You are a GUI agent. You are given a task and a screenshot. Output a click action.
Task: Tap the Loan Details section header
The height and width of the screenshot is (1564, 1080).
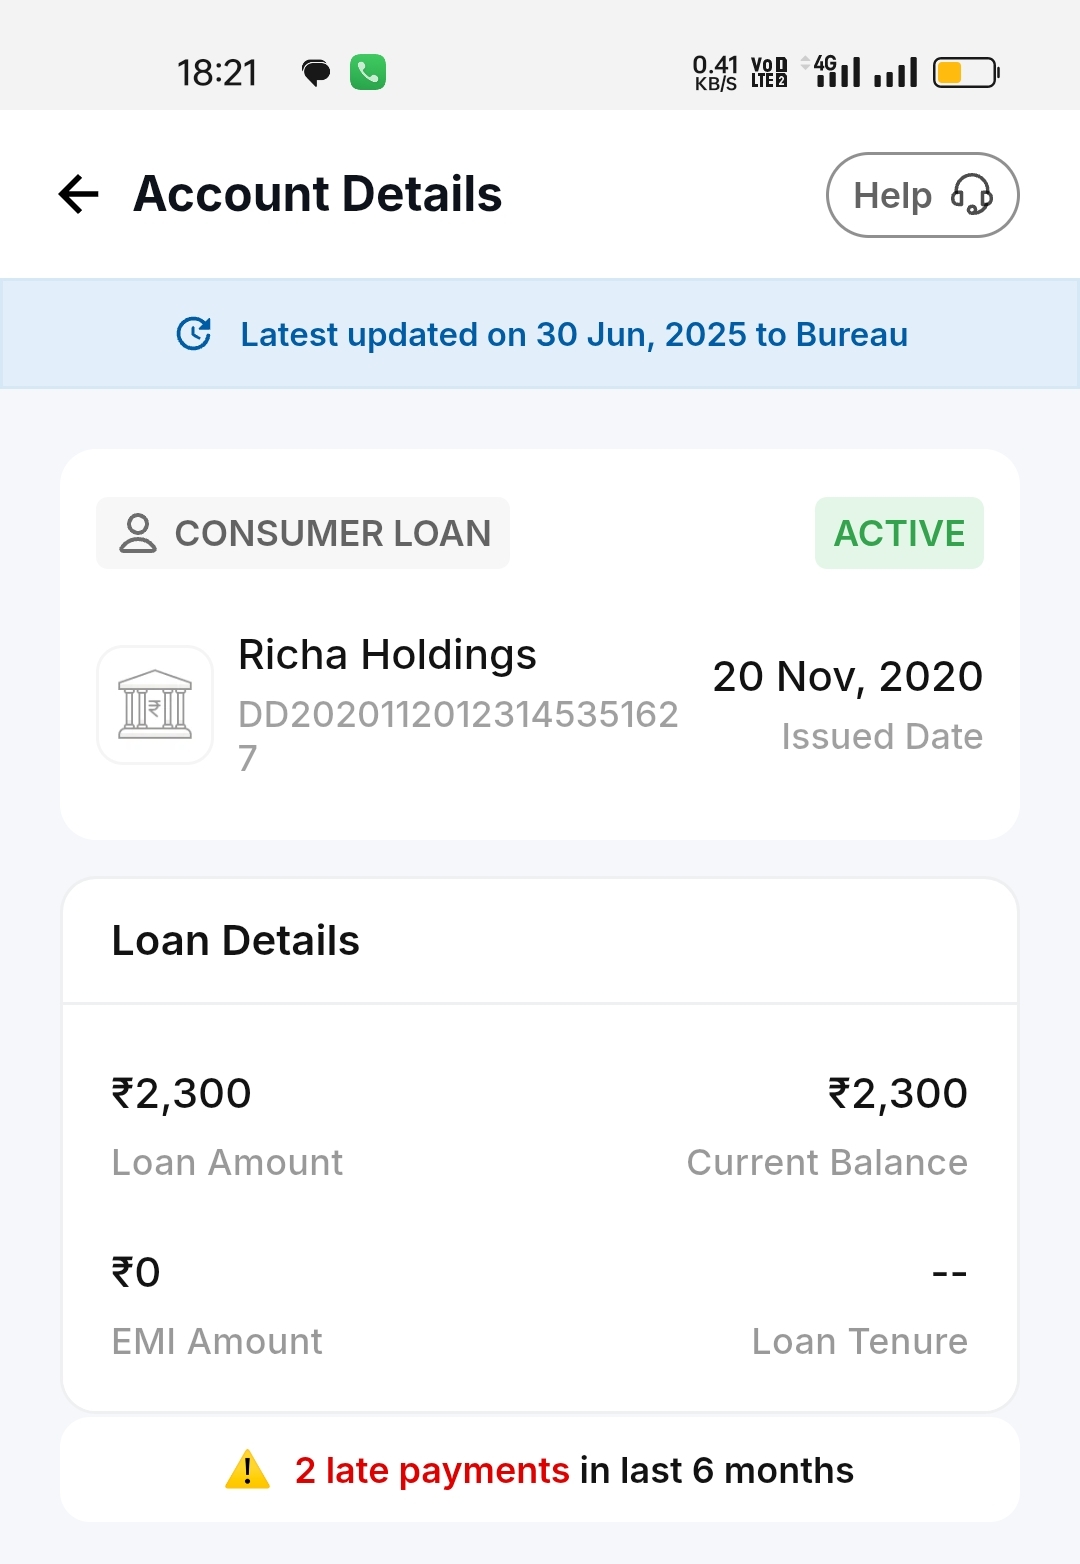coord(236,941)
